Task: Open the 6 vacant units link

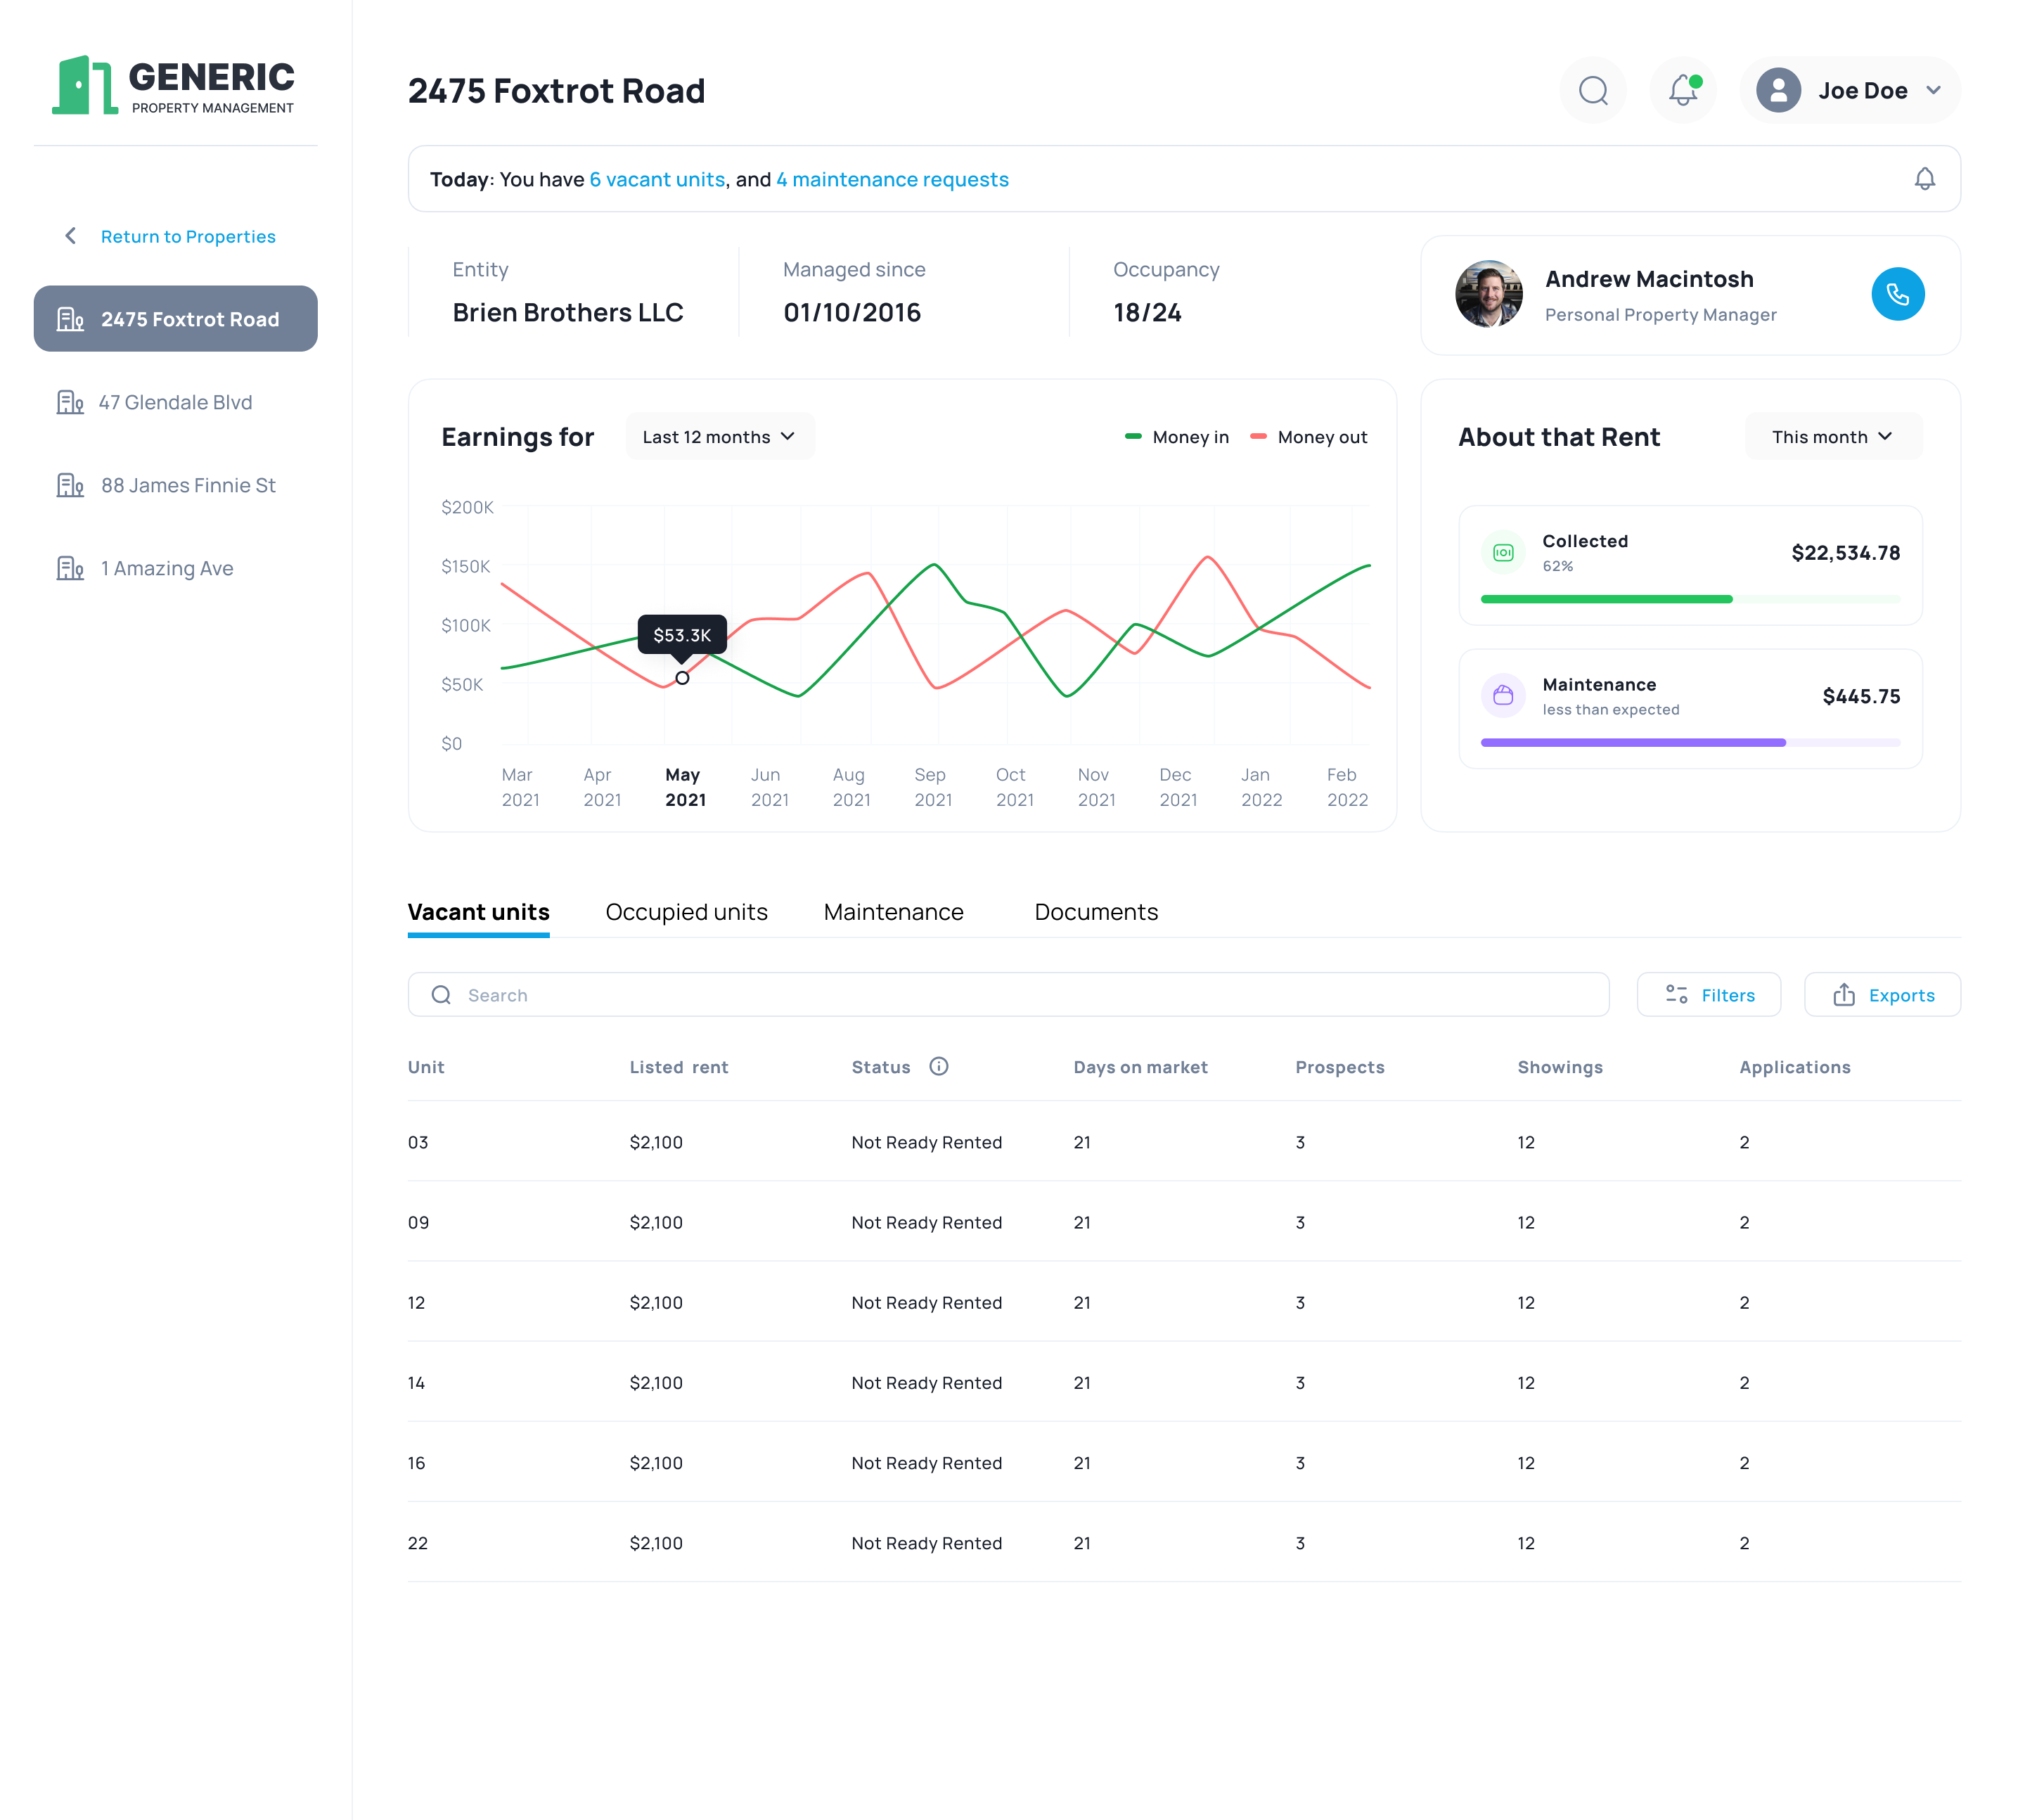Action: [x=657, y=179]
